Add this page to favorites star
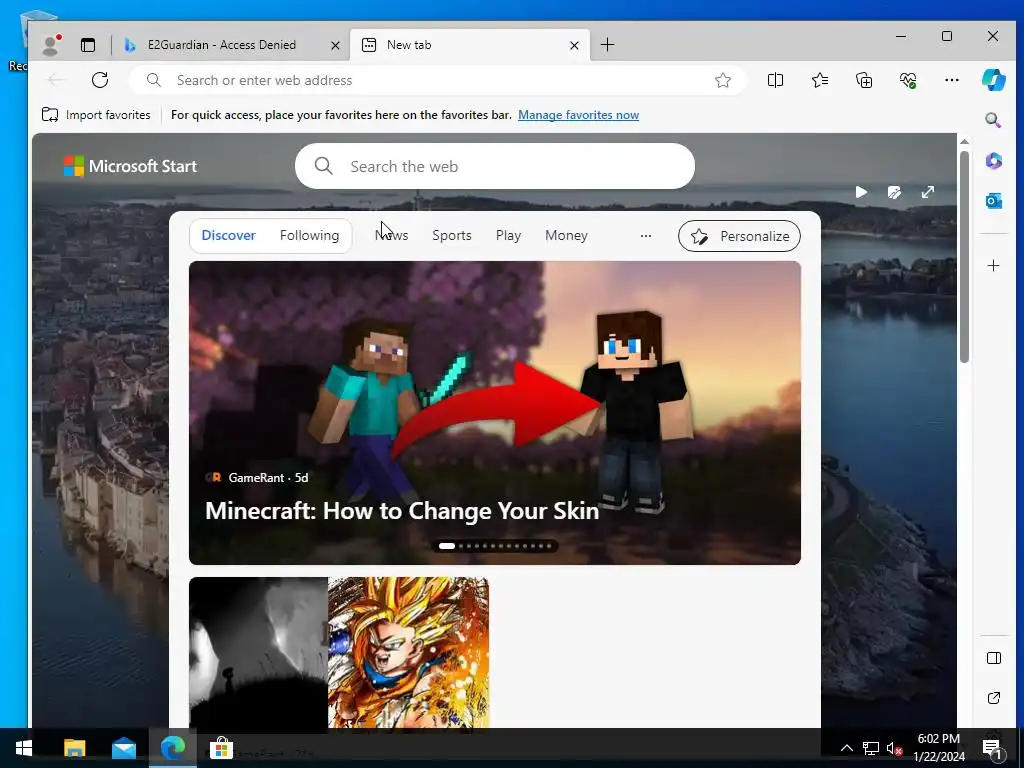The width and height of the screenshot is (1024, 768). pyautogui.click(x=722, y=80)
